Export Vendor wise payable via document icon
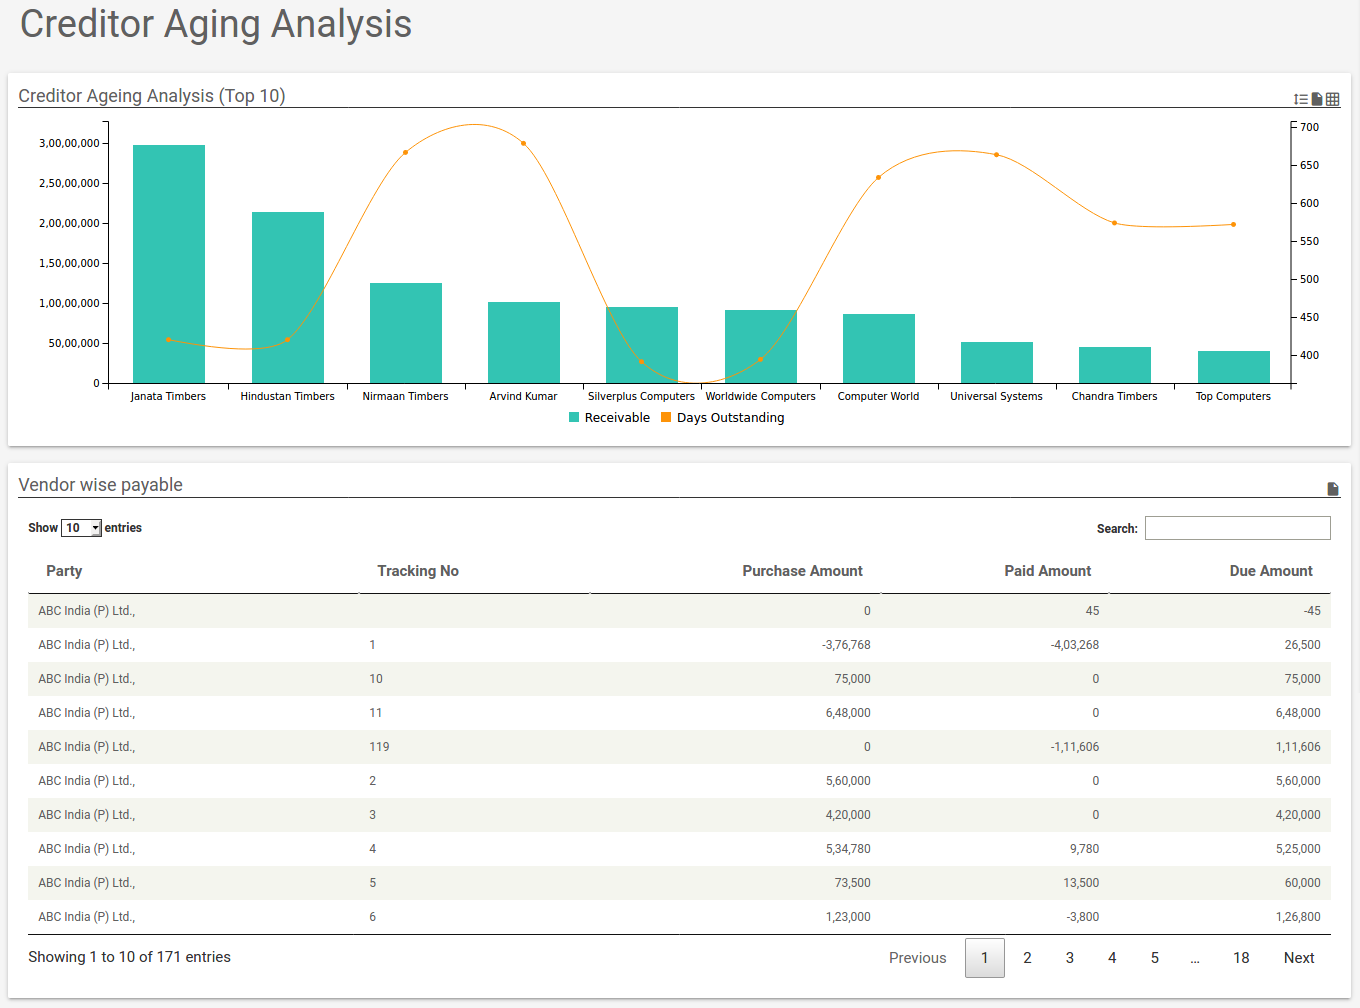Viewport: 1360px width, 1008px height. tap(1332, 488)
